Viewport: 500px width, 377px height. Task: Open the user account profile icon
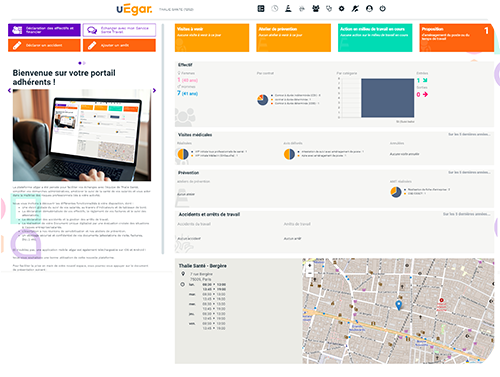pos(369,9)
